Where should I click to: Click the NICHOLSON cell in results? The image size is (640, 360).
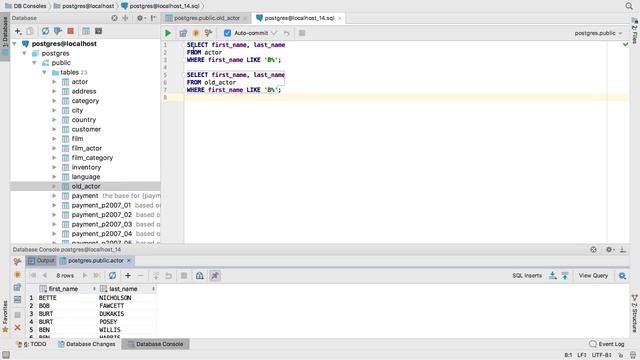115,298
